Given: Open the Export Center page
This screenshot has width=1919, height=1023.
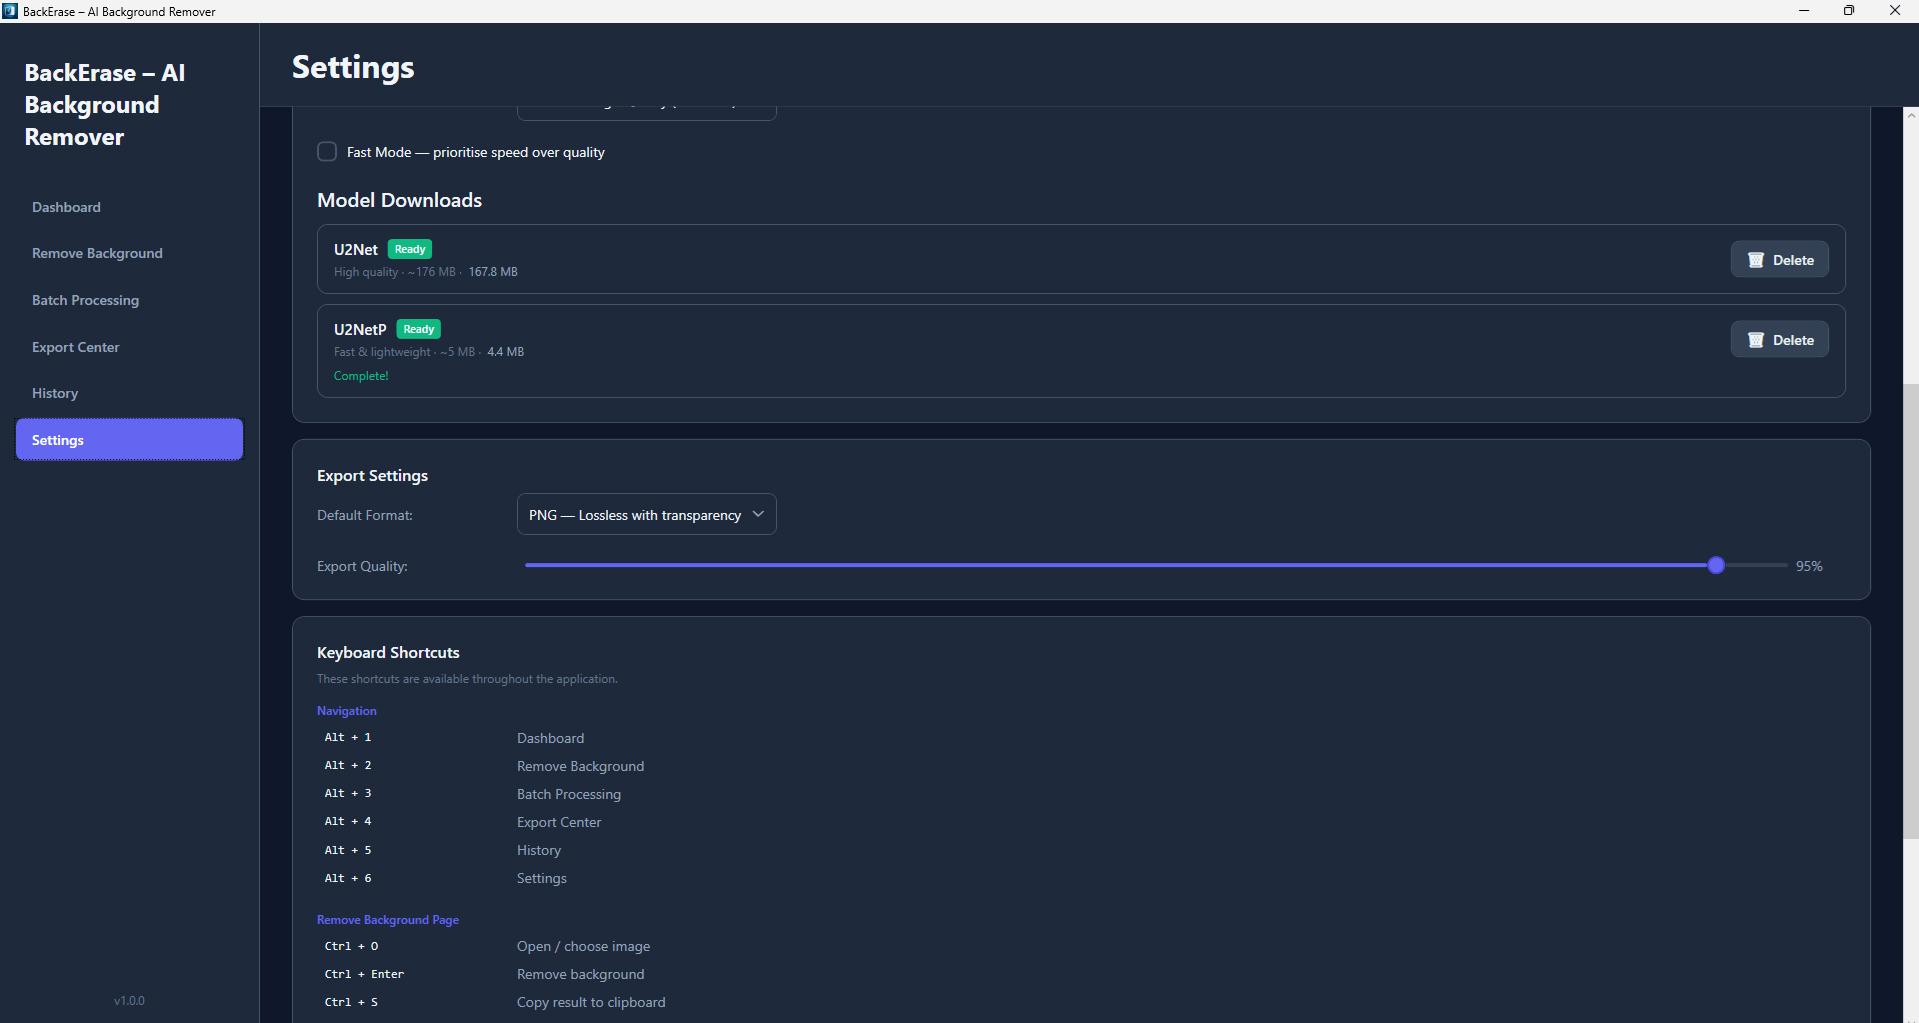Looking at the screenshot, I should 129,347.
